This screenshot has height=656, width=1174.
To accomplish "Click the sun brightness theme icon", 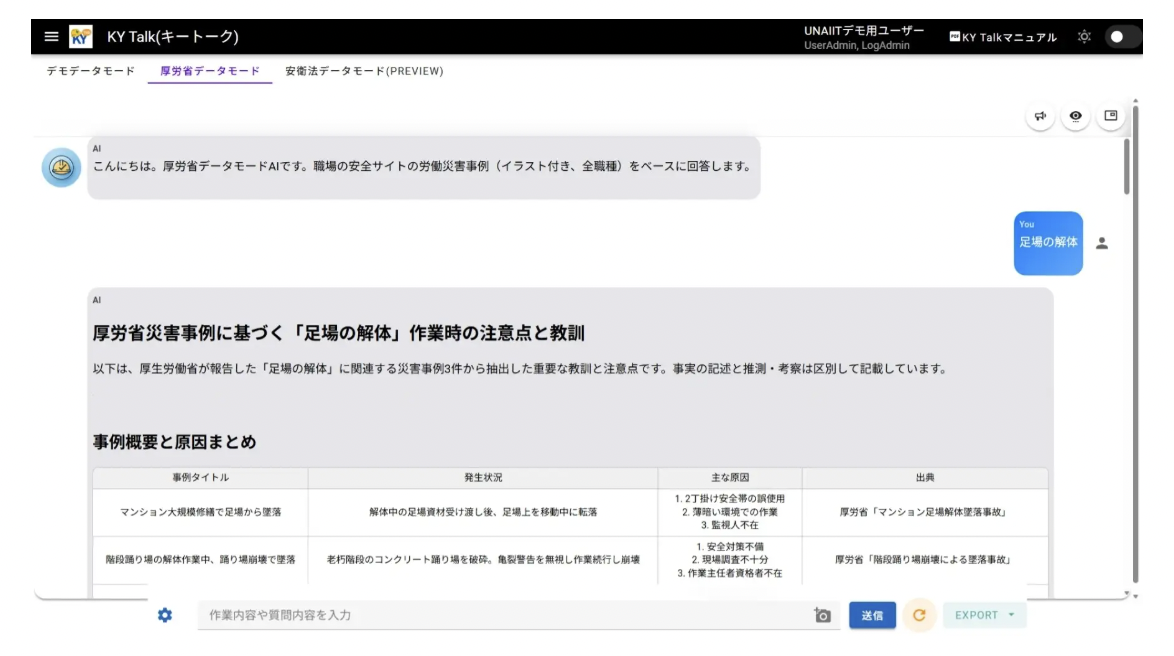I will coord(1084,37).
